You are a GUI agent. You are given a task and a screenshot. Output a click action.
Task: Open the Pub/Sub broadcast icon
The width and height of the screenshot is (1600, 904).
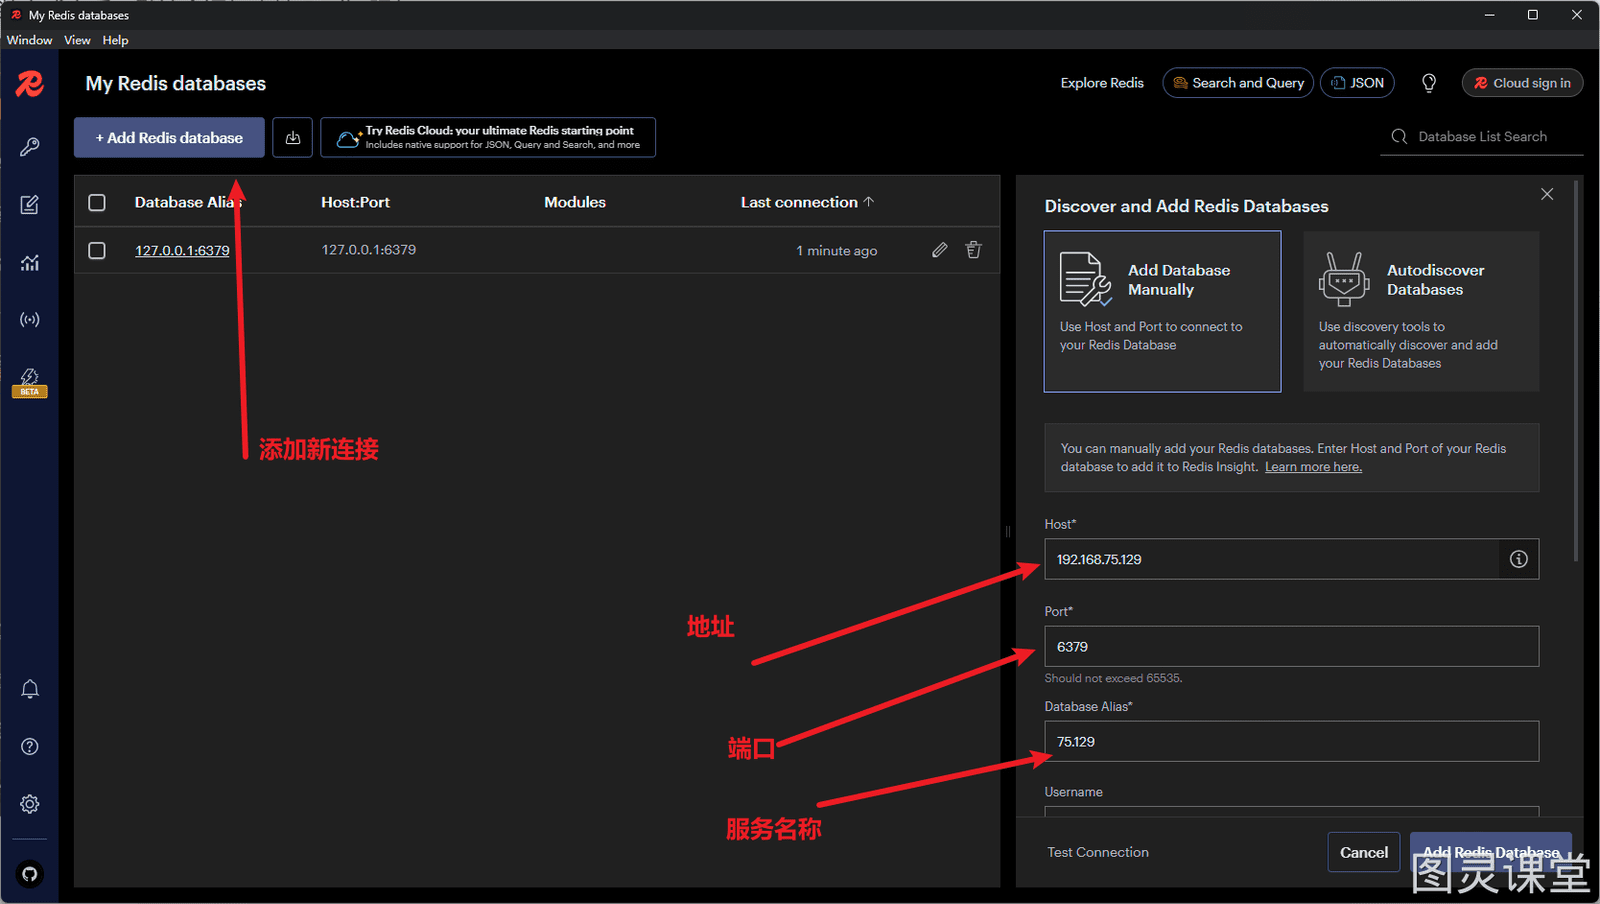[30, 320]
